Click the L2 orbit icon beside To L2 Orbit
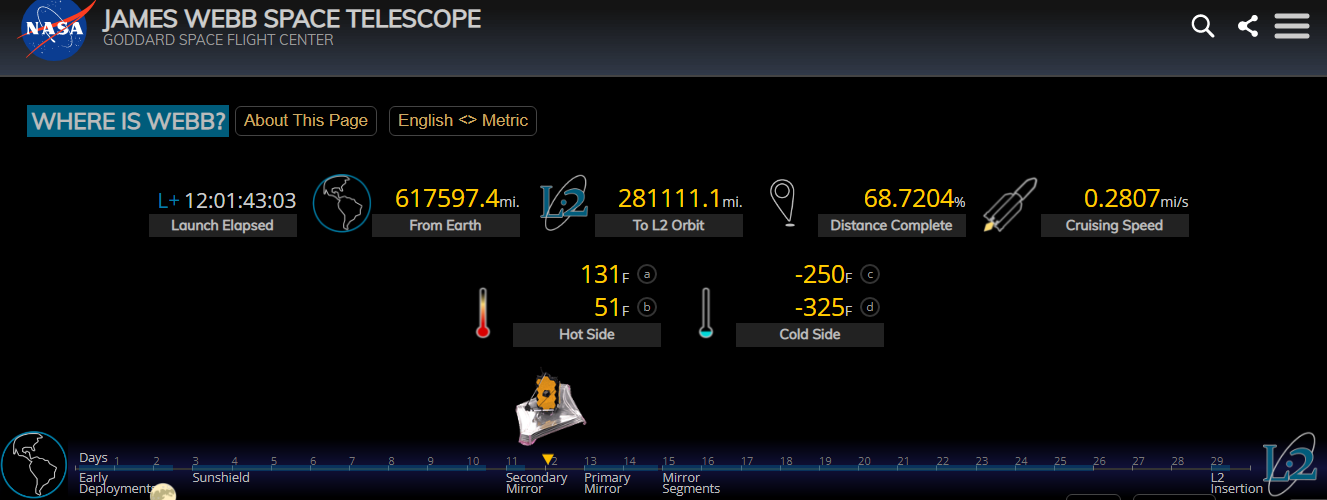The width and height of the screenshot is (1327, 500). pos(563,205)
